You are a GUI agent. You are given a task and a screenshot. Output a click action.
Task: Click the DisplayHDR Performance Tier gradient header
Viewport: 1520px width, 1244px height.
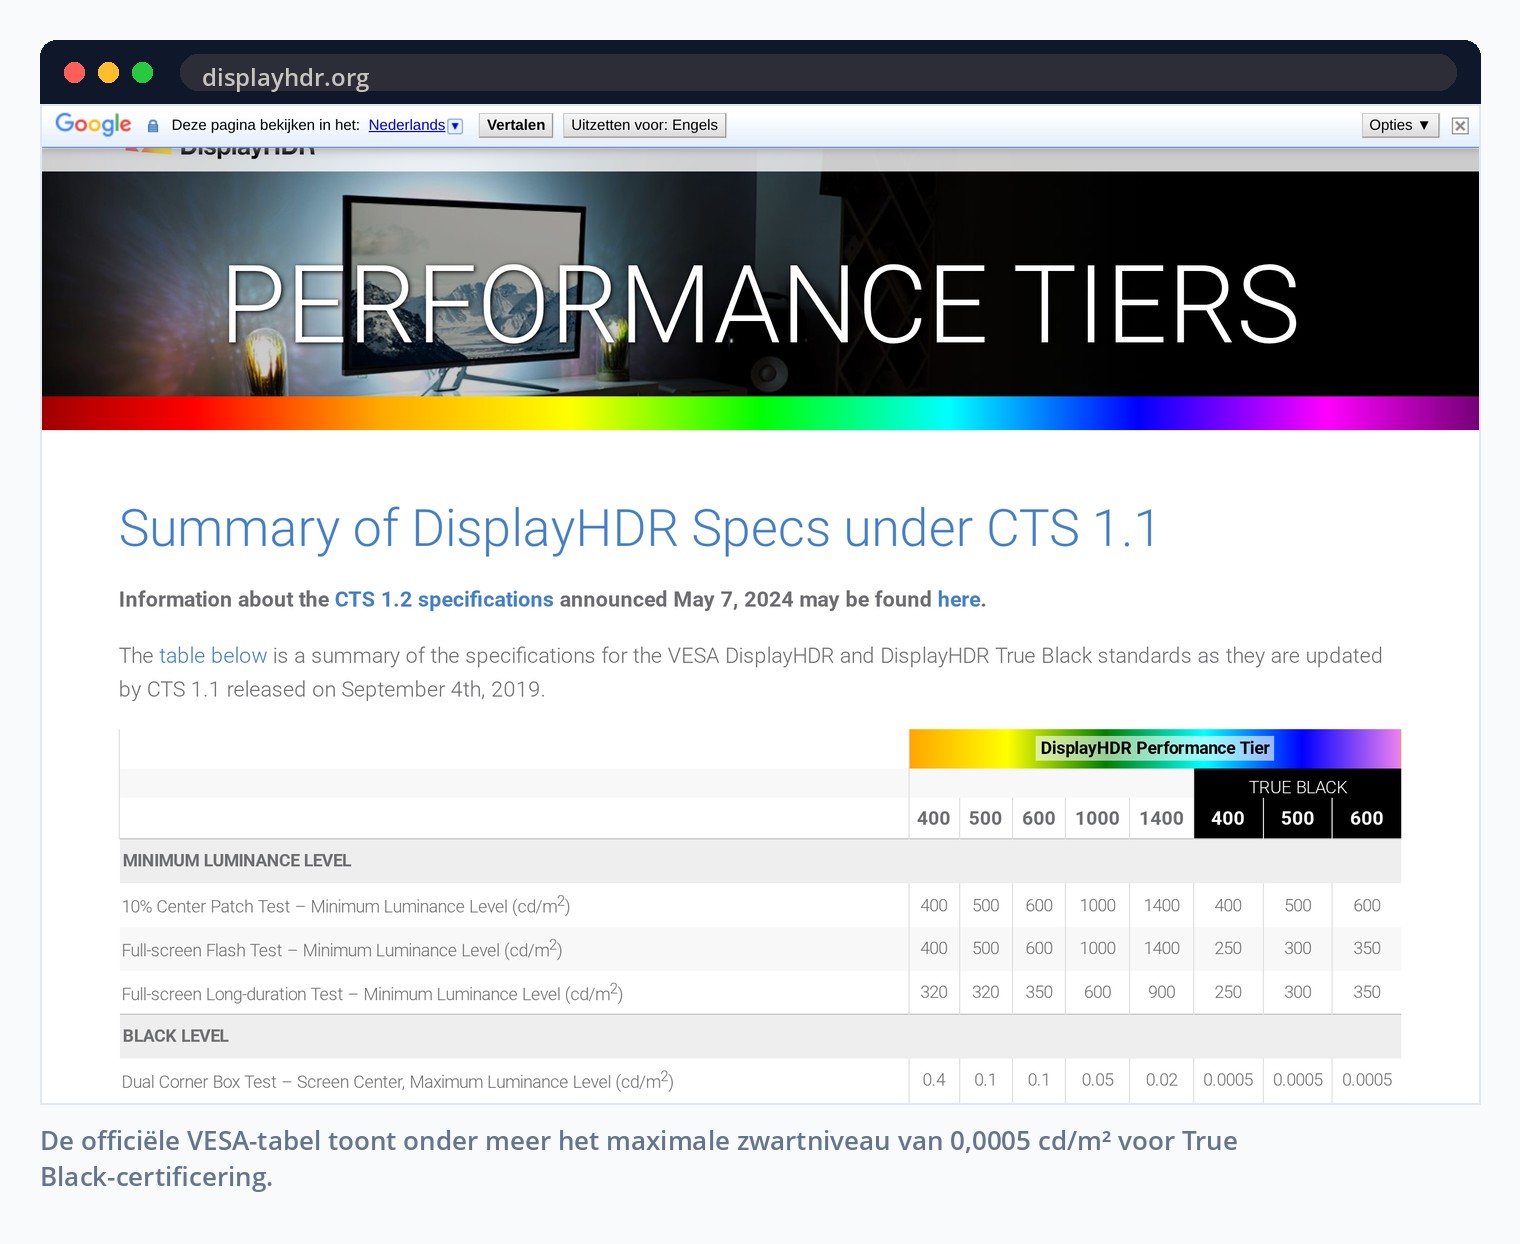(x=1154, y=748)
